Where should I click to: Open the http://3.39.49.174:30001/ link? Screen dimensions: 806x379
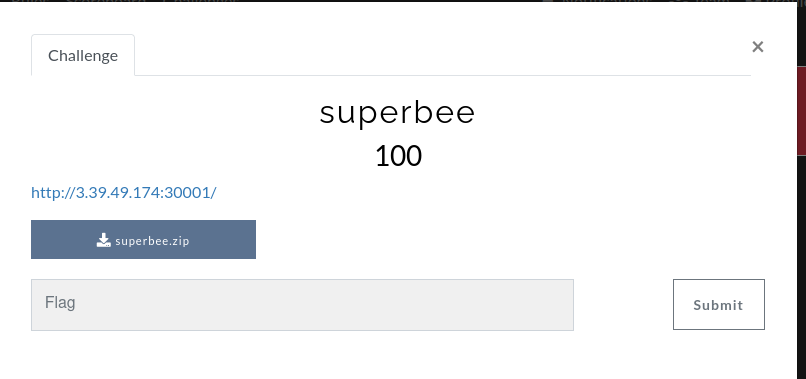pos(123,193)
